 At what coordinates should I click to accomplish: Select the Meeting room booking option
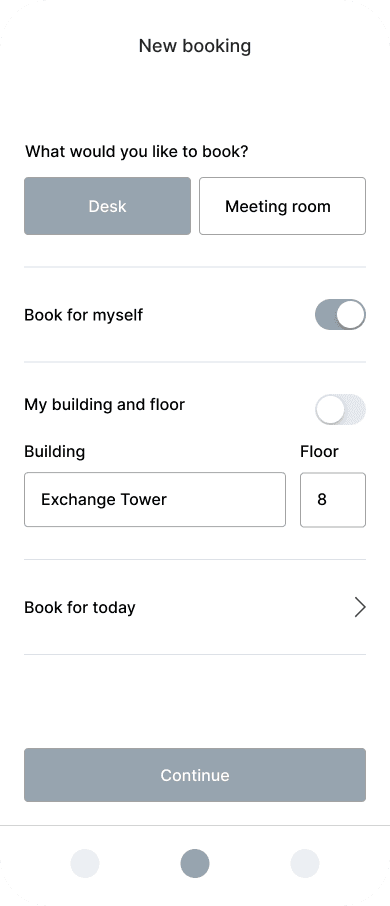283,206
